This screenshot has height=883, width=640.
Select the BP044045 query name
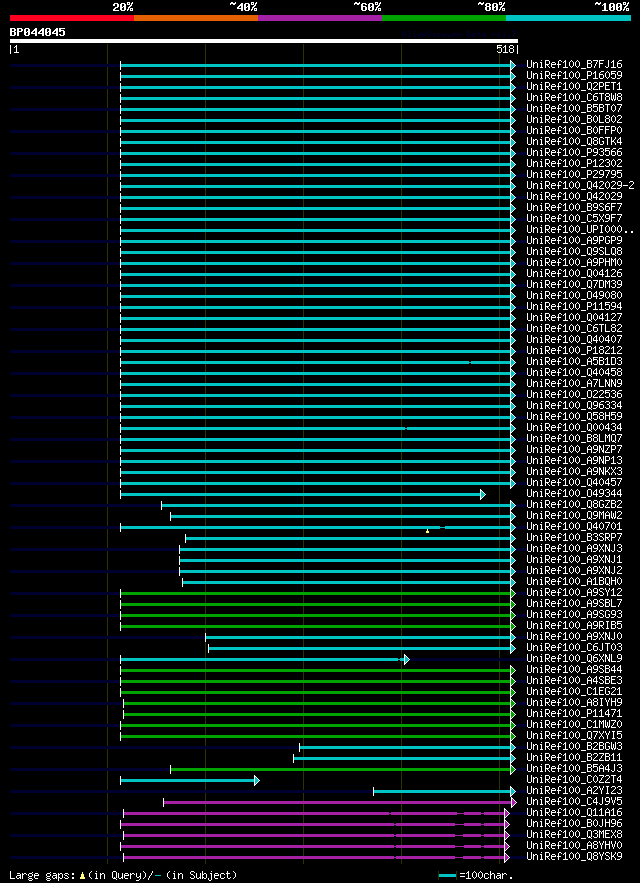37,32
